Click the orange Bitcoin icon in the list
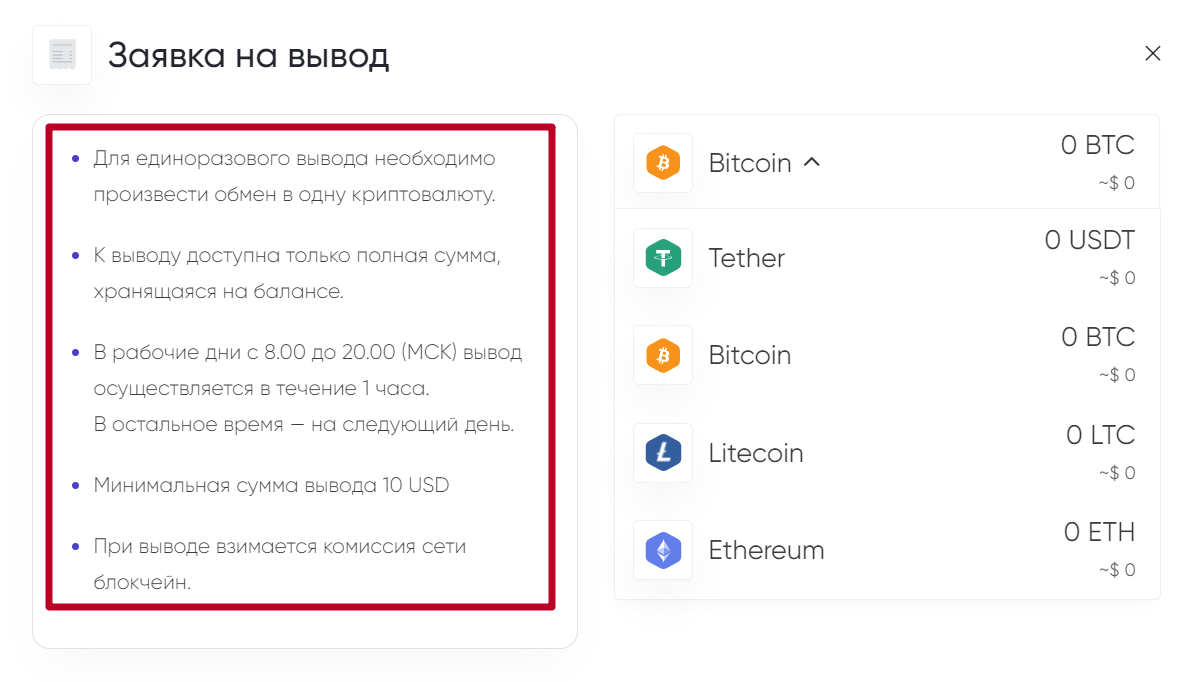The height and width of the screenshot is (682, 1190). click(662, 355)
